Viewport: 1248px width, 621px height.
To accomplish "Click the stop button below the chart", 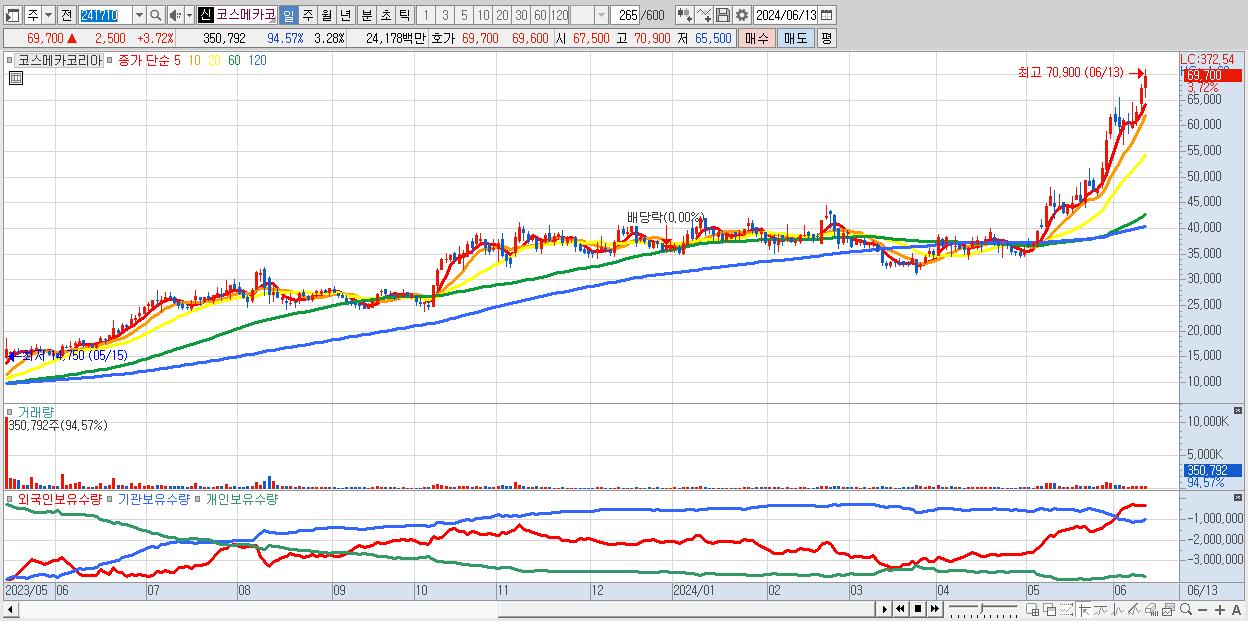I will click(917, 609).
